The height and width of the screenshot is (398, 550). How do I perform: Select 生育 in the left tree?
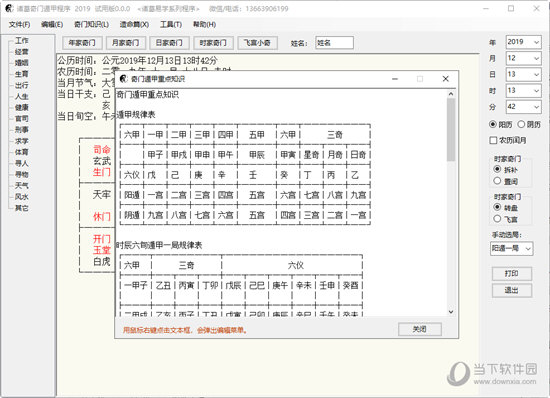(22, 74)
